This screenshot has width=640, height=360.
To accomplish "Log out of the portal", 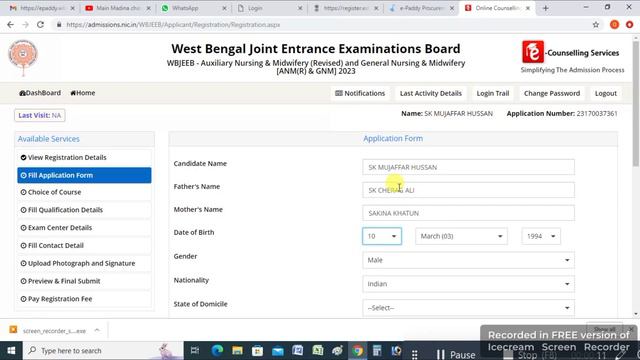I will (x=606, y=93).
